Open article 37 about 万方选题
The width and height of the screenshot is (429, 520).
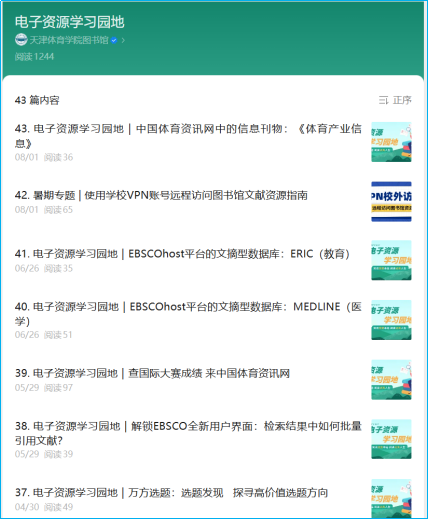pos(171,492)
